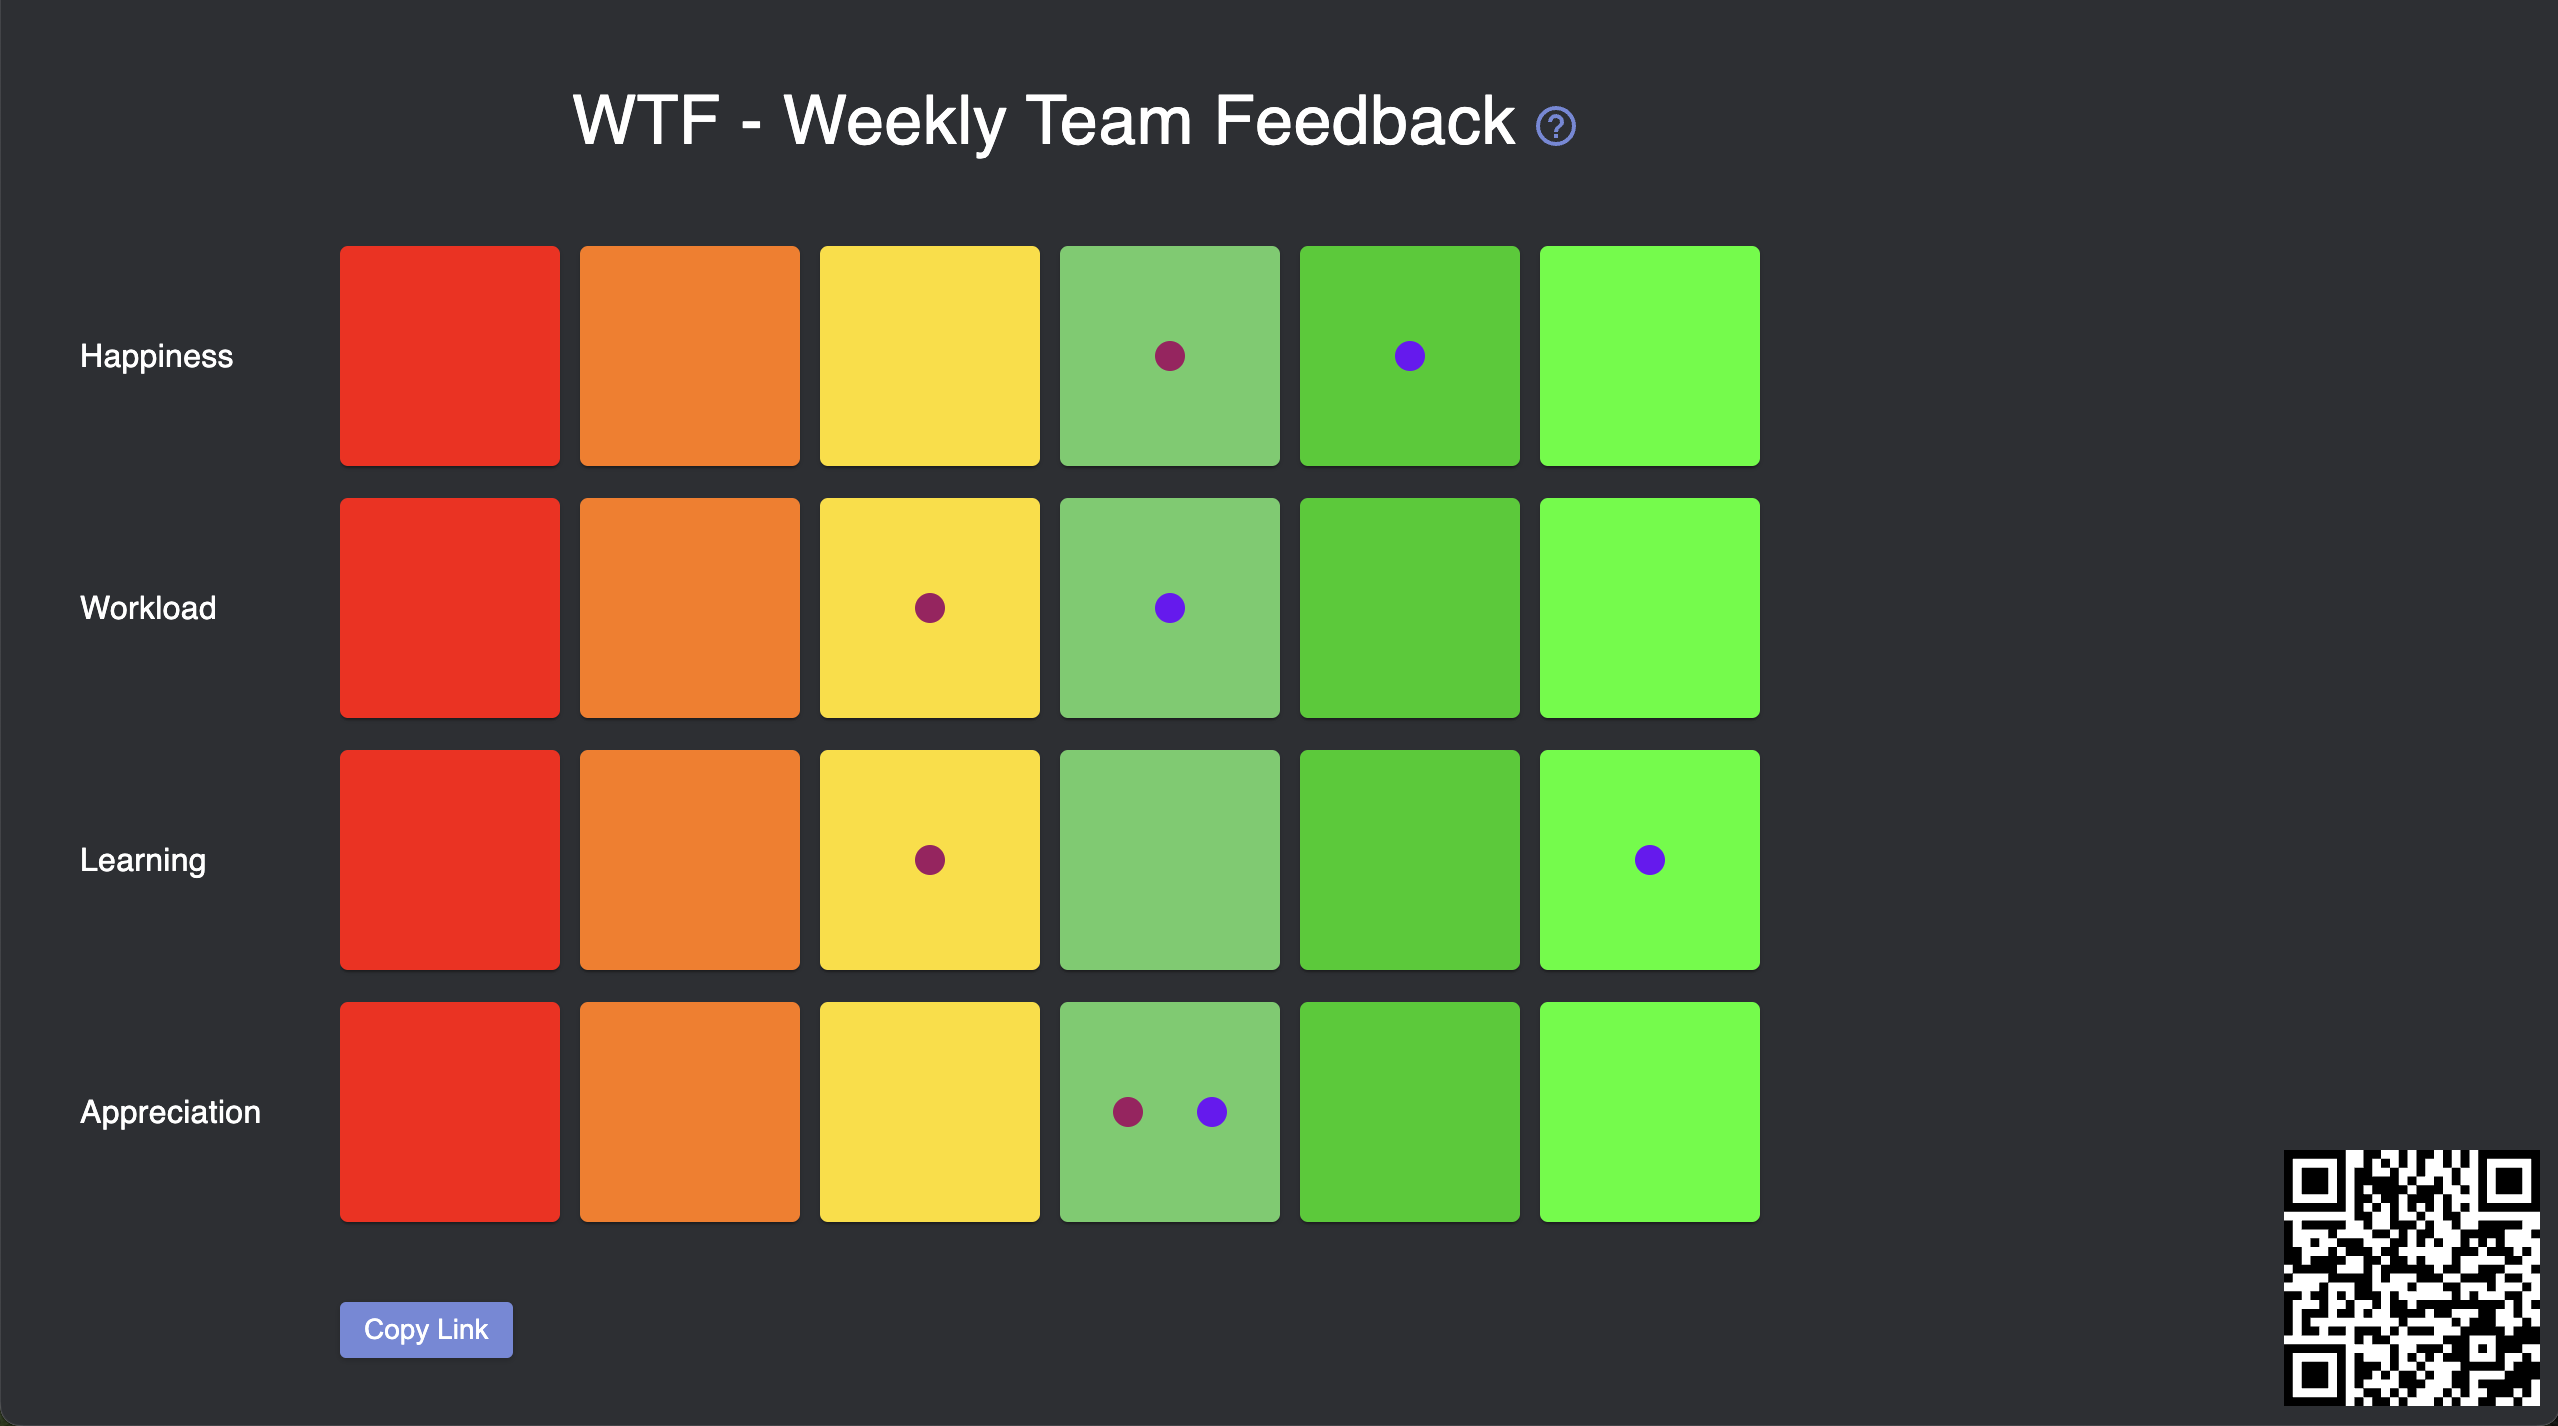Toggle the purple dot on Happiness row

[1410, 356]
